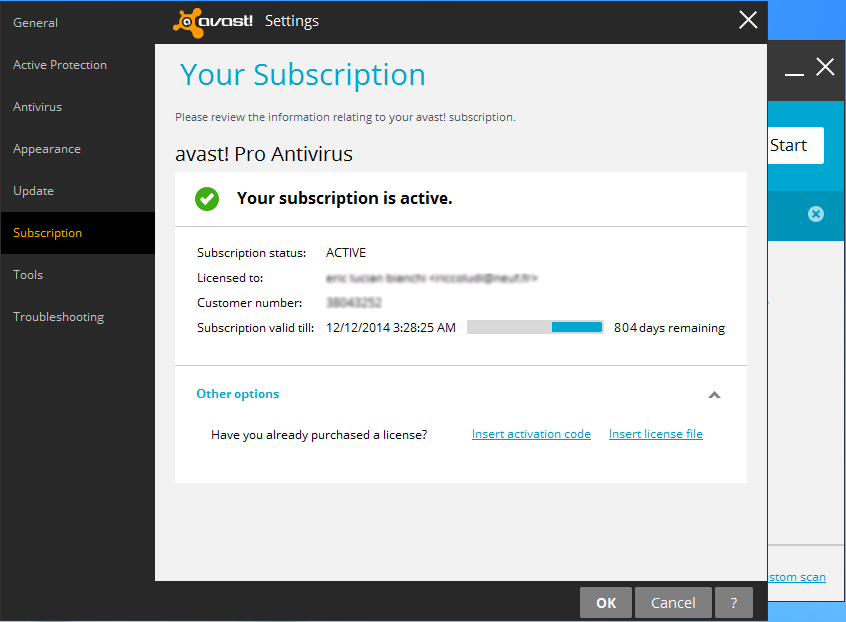Go to Active Protection settings

coord(77,65)
